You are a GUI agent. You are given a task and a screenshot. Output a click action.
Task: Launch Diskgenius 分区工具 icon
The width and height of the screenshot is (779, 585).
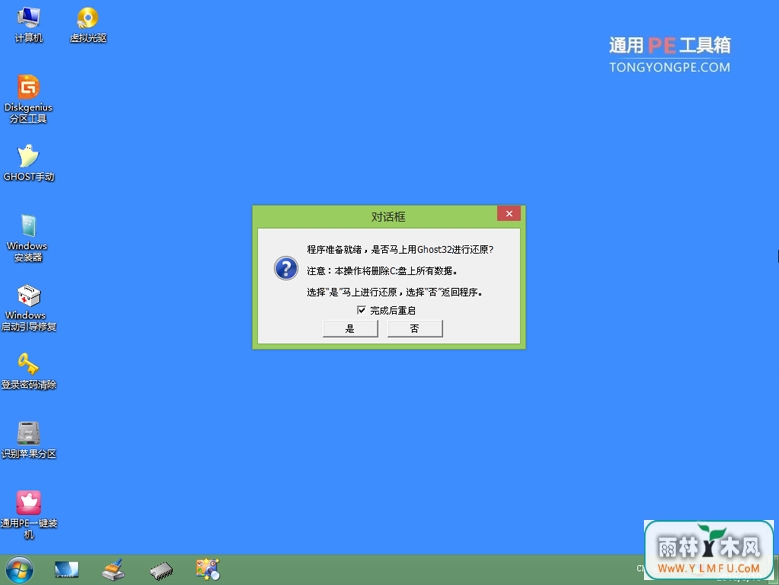coord(28,99)
